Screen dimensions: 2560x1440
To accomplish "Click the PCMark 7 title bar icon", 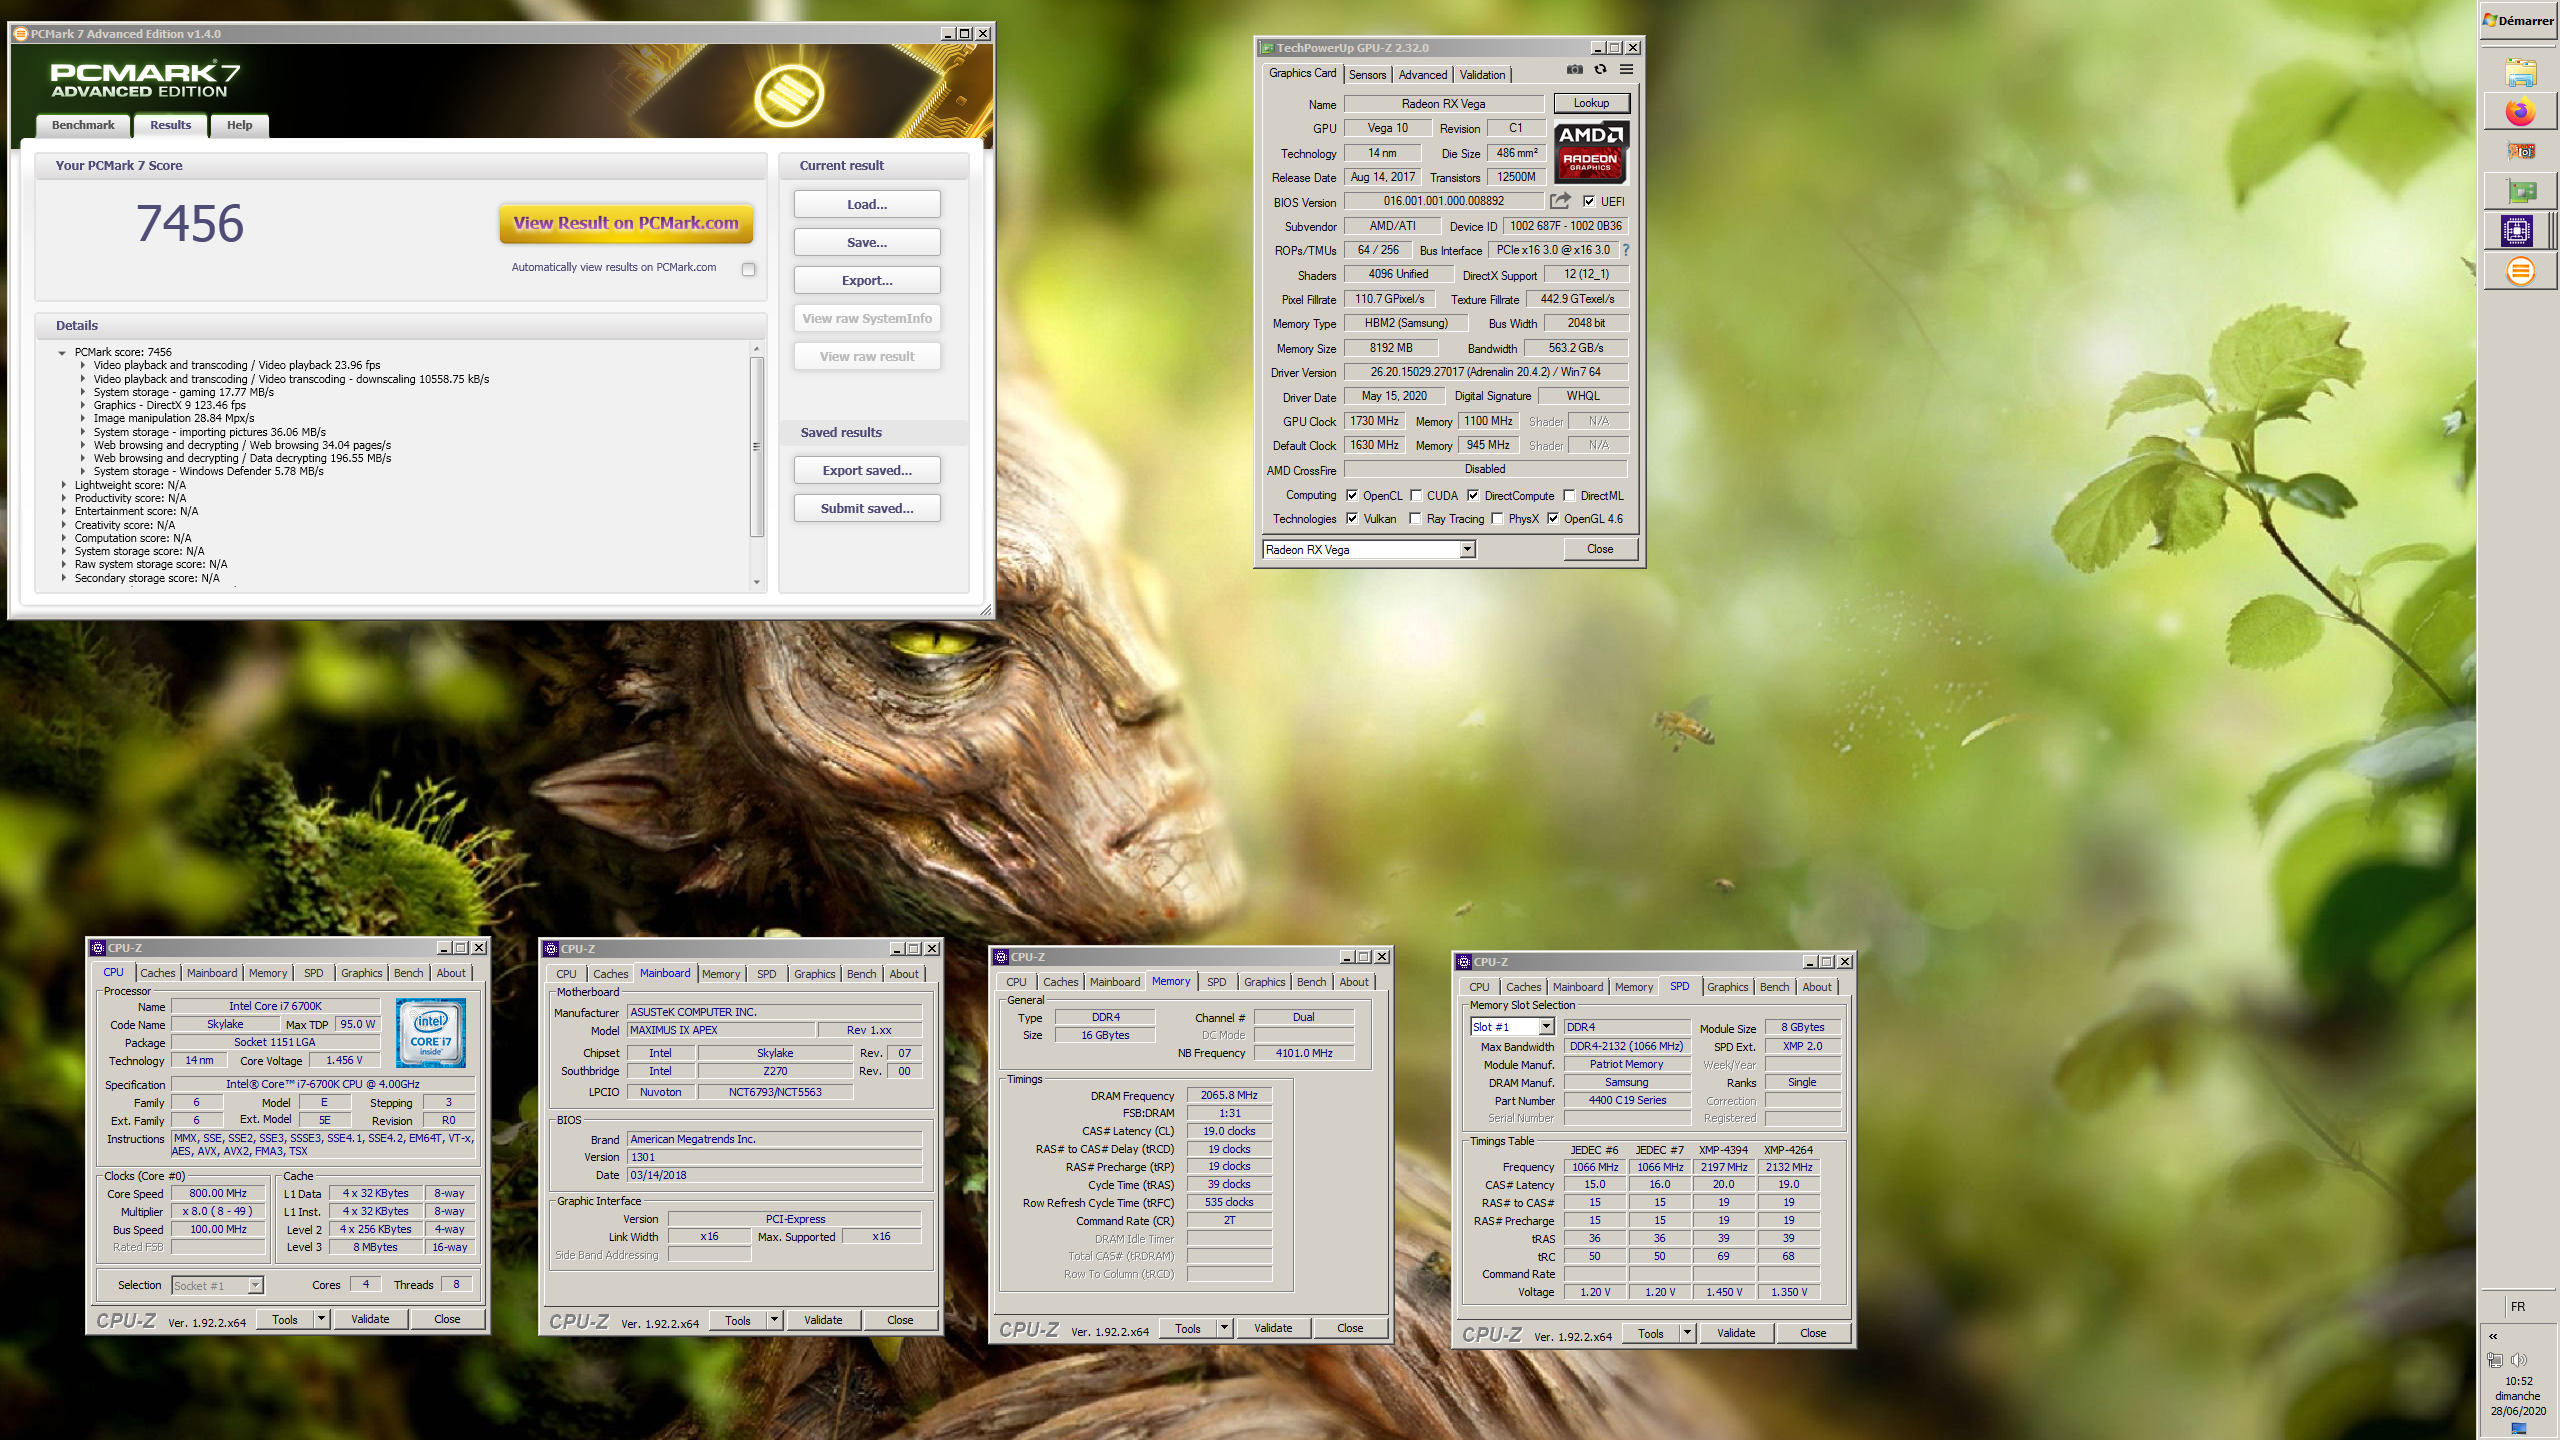I will point(20,34).
